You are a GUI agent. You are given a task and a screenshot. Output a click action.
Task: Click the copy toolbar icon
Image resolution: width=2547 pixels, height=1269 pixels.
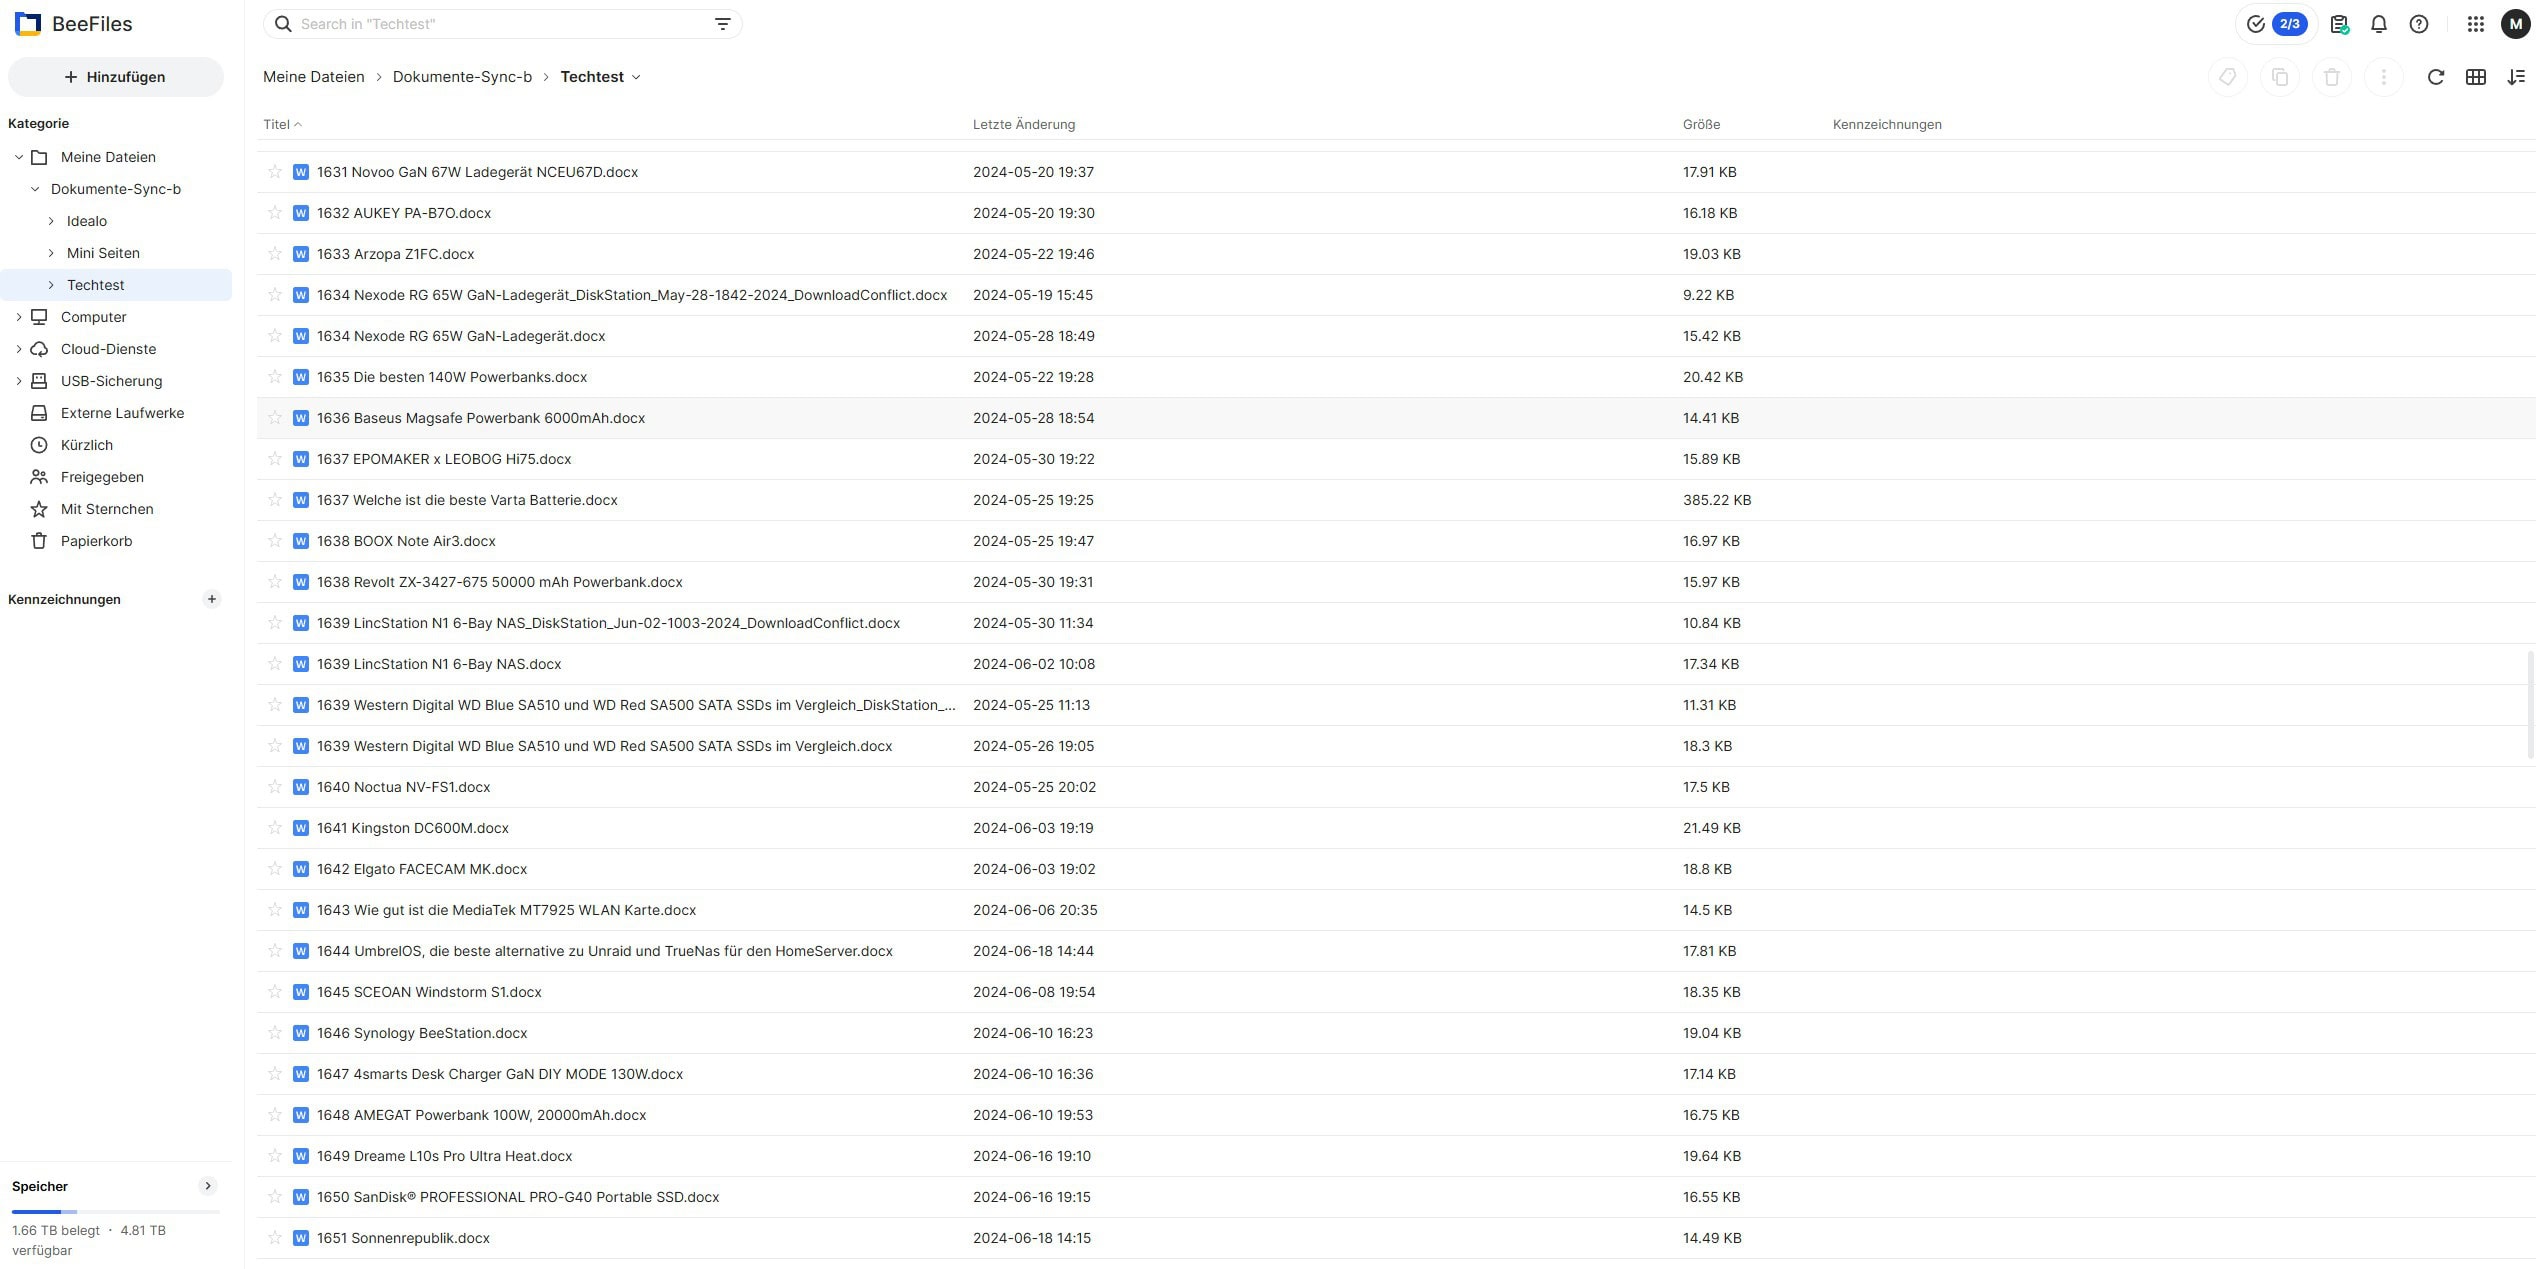[2280, 77]
